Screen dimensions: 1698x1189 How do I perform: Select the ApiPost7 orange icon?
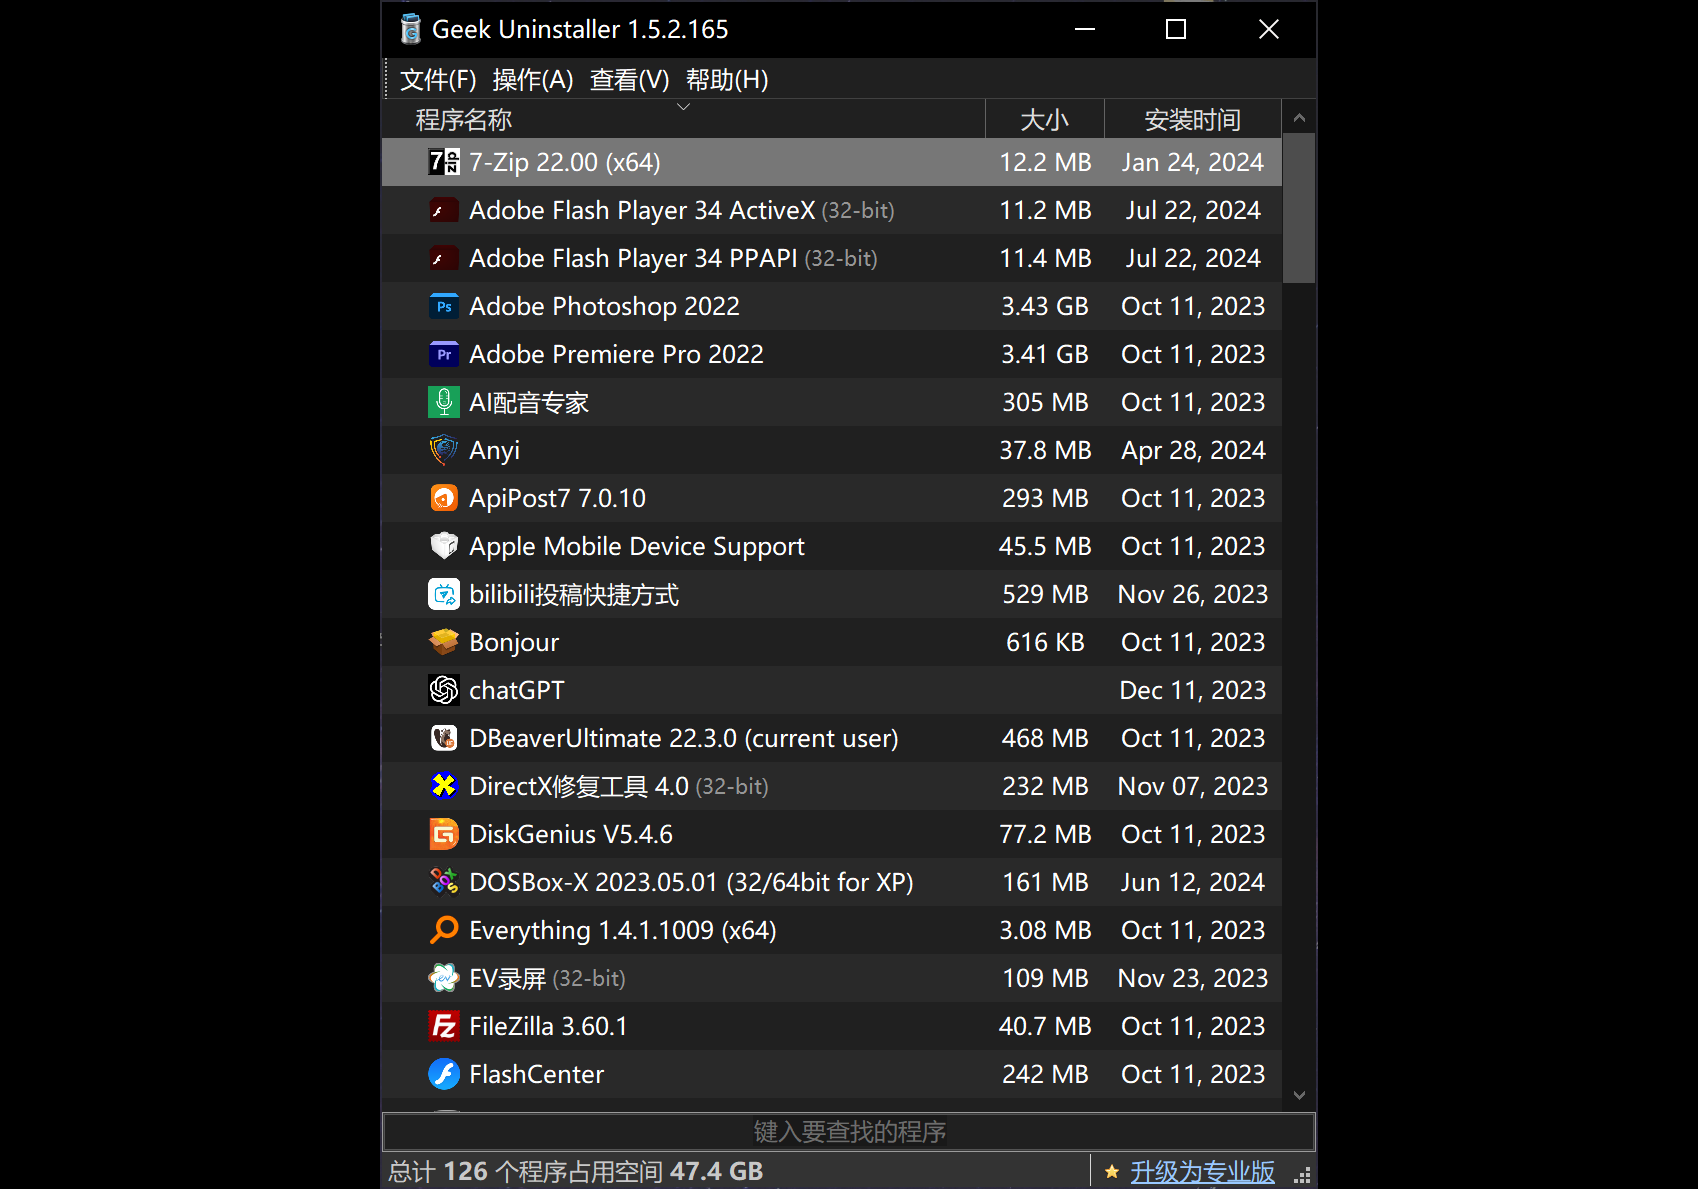point(444,498)
